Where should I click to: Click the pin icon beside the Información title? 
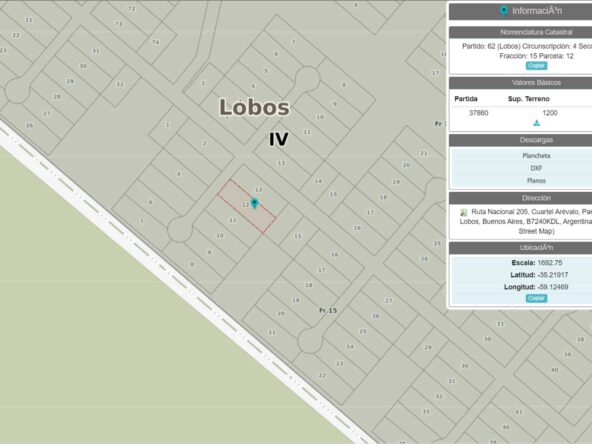pyautogui.click(x=504, y=11)
